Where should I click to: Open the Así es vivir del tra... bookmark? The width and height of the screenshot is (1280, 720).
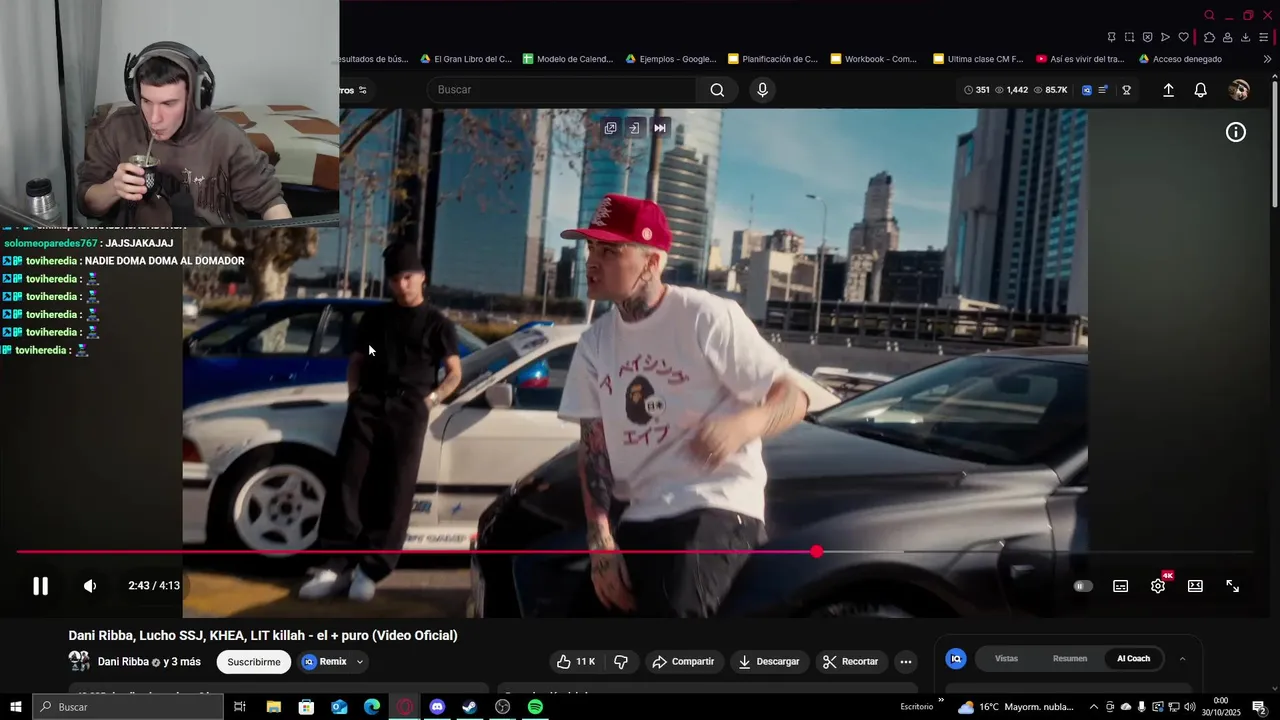(1081, 59)
